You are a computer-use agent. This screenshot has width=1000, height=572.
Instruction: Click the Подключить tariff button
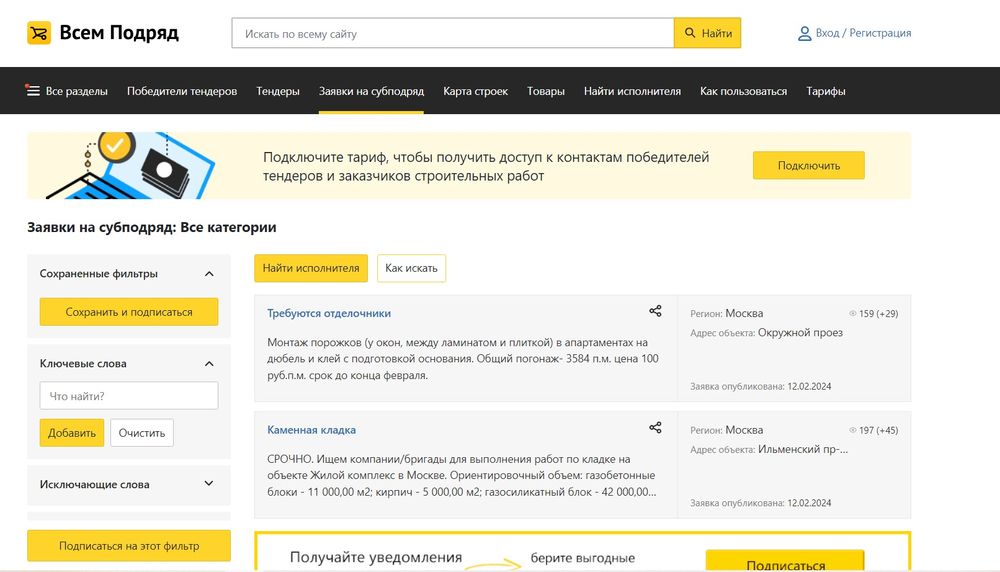tap(808, 166)
